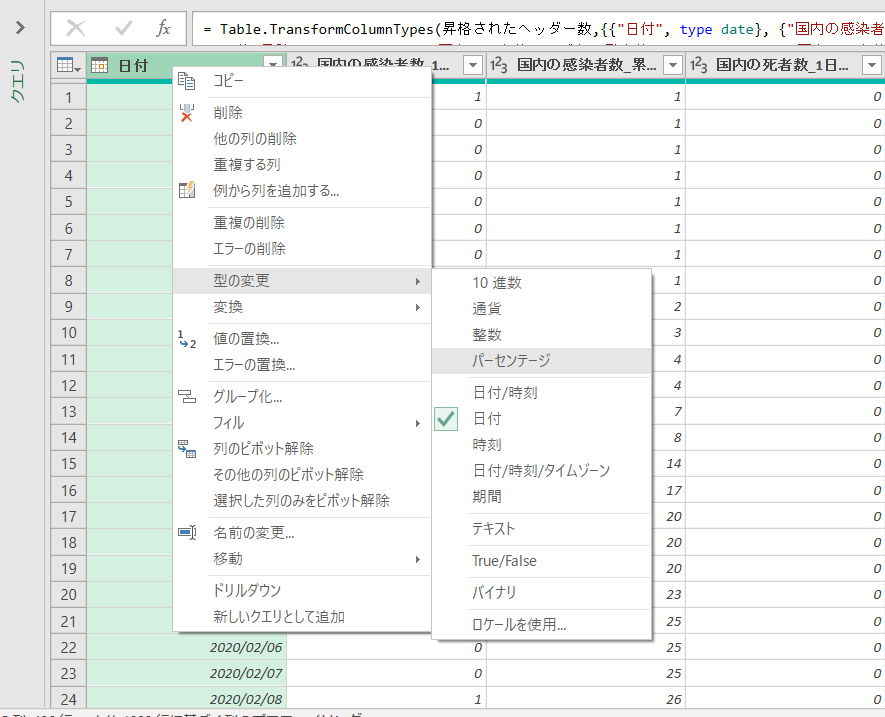Change type to 通貨
The width and height of the screenshot is (885, 717).
pyautogui.click(x=487, y=309)
